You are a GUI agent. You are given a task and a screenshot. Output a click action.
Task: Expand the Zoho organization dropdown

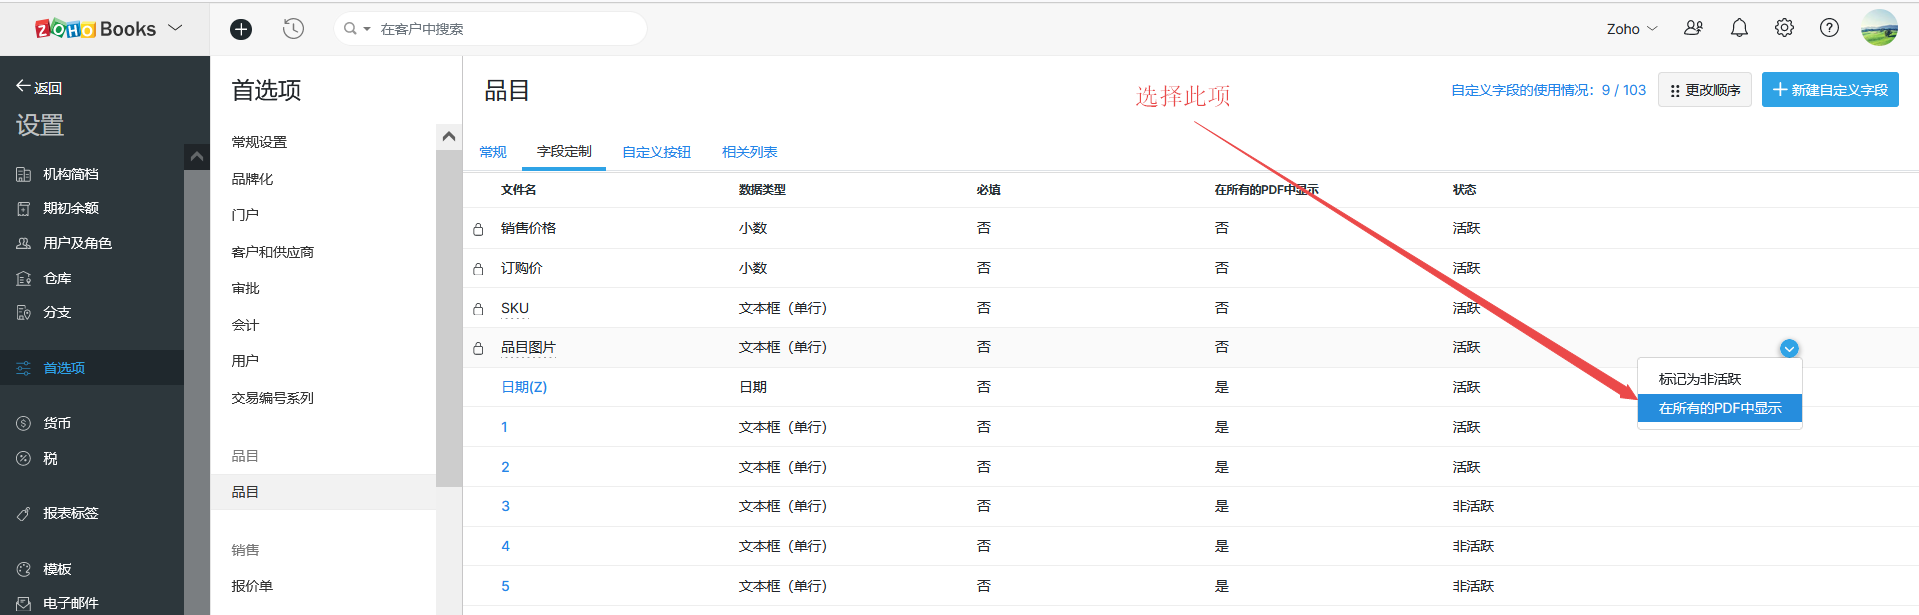point(1631,29)
